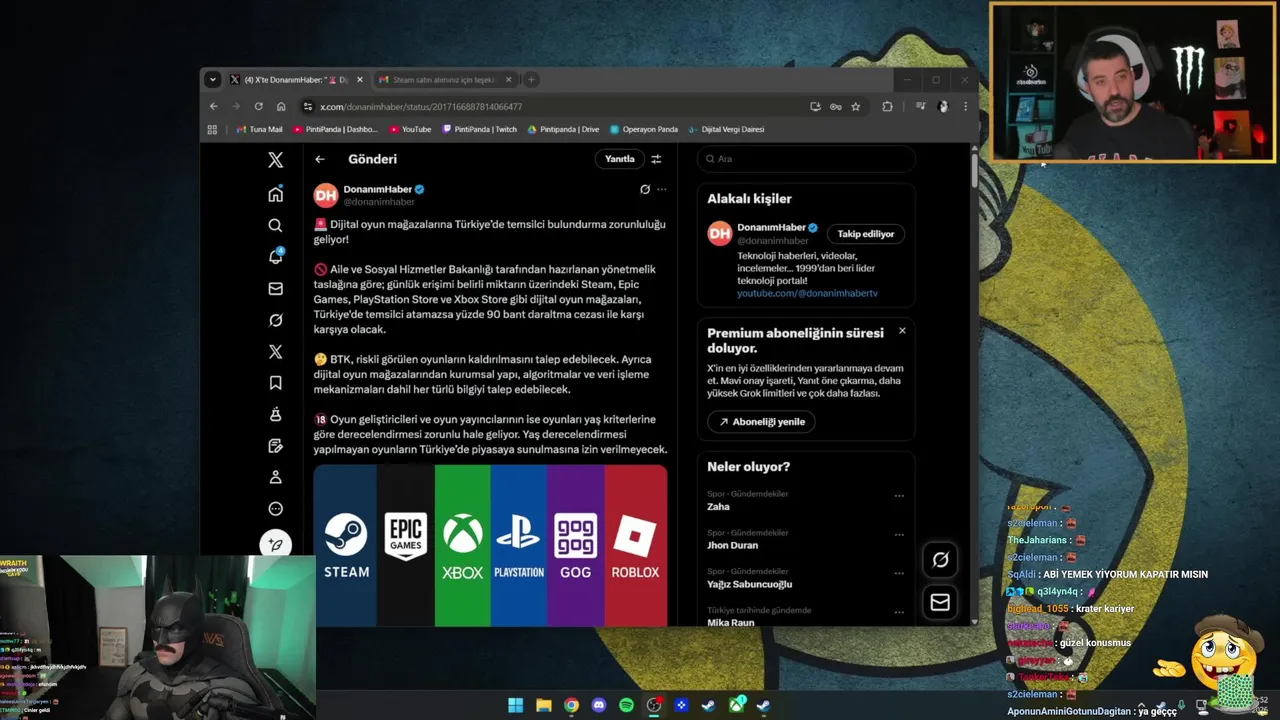The width and height of the screenshot is (1280, 720).
Task: Open Premium X icon in sidebar
Action: [276, 352]
